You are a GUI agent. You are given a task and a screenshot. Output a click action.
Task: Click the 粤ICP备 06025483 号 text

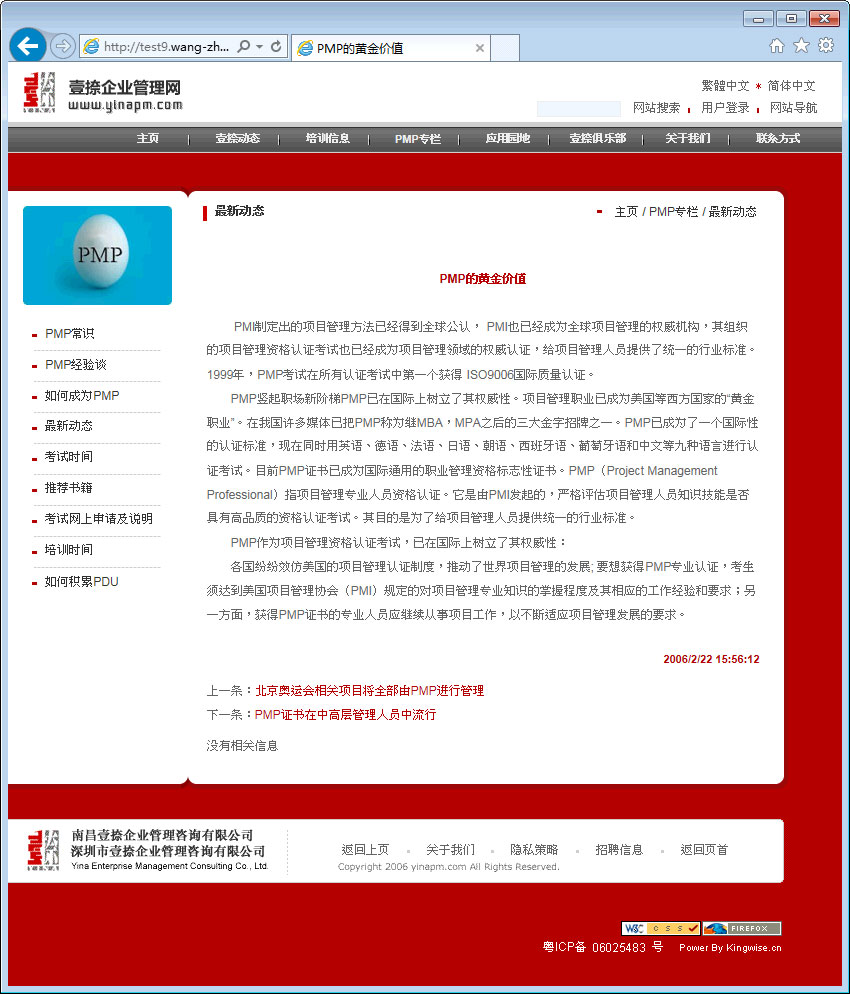(603, 947)
